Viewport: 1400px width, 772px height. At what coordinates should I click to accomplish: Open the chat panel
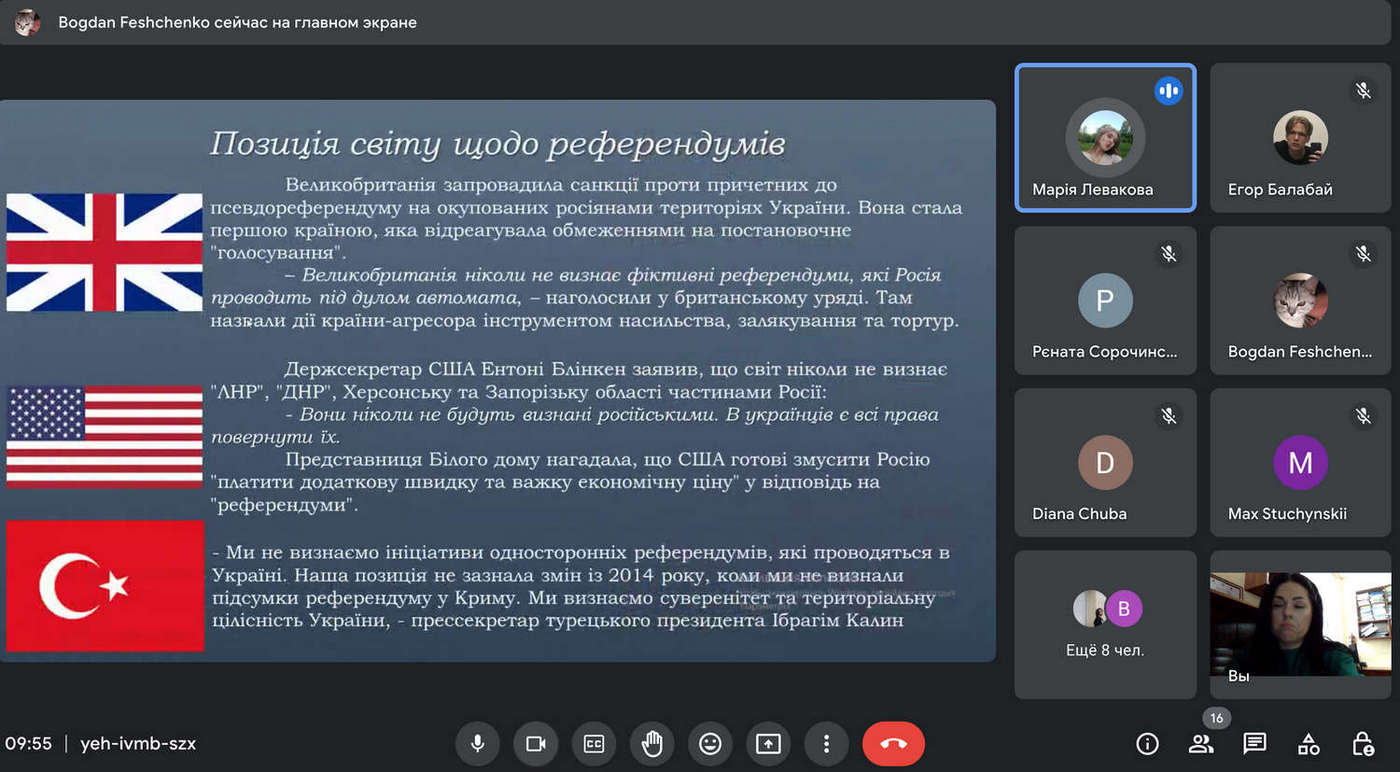(x=1255, y=744)
